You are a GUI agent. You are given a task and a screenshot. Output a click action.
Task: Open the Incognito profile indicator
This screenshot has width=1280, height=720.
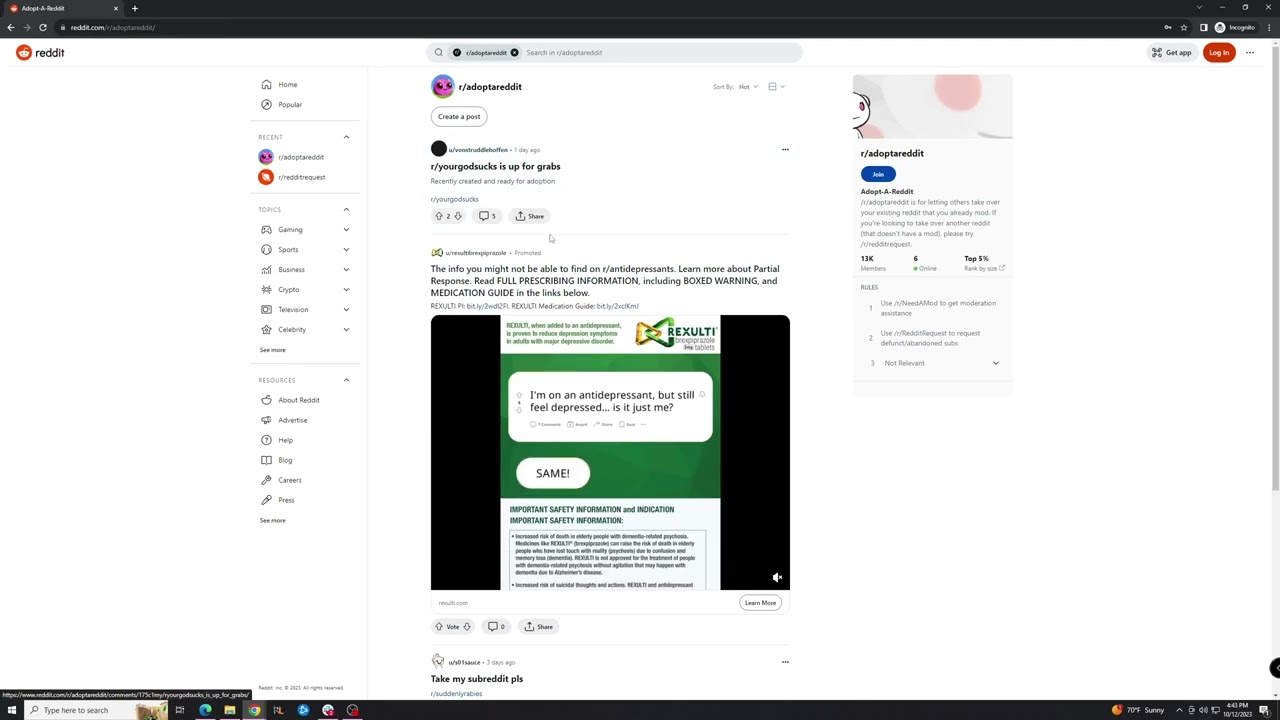[x=1235, y=27]
